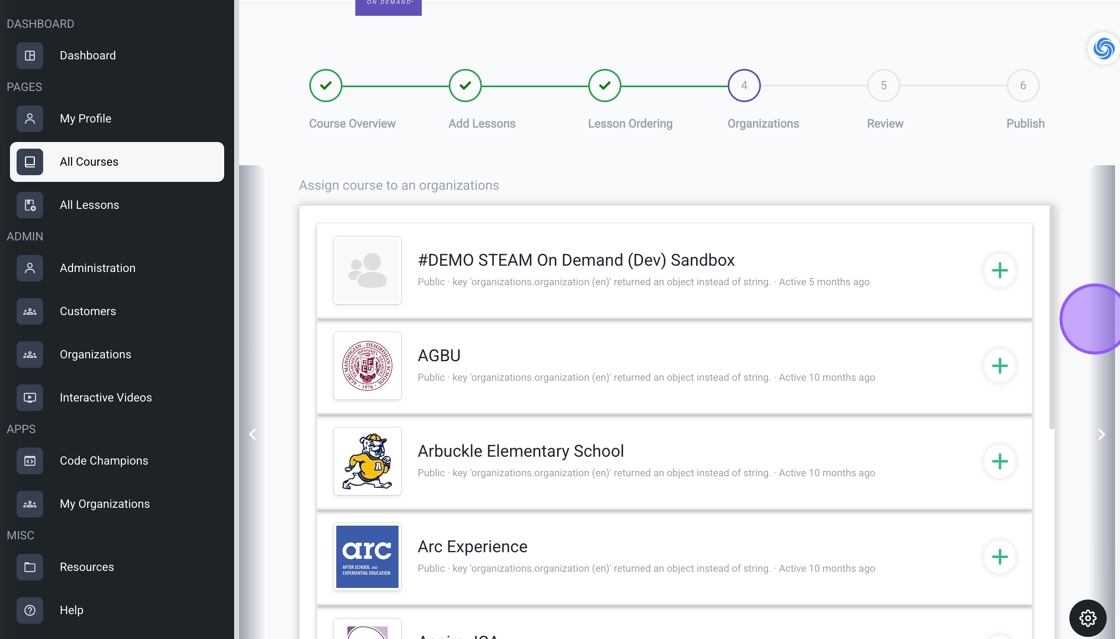Open the All Lessons icon in sidebar

(30, 205)
